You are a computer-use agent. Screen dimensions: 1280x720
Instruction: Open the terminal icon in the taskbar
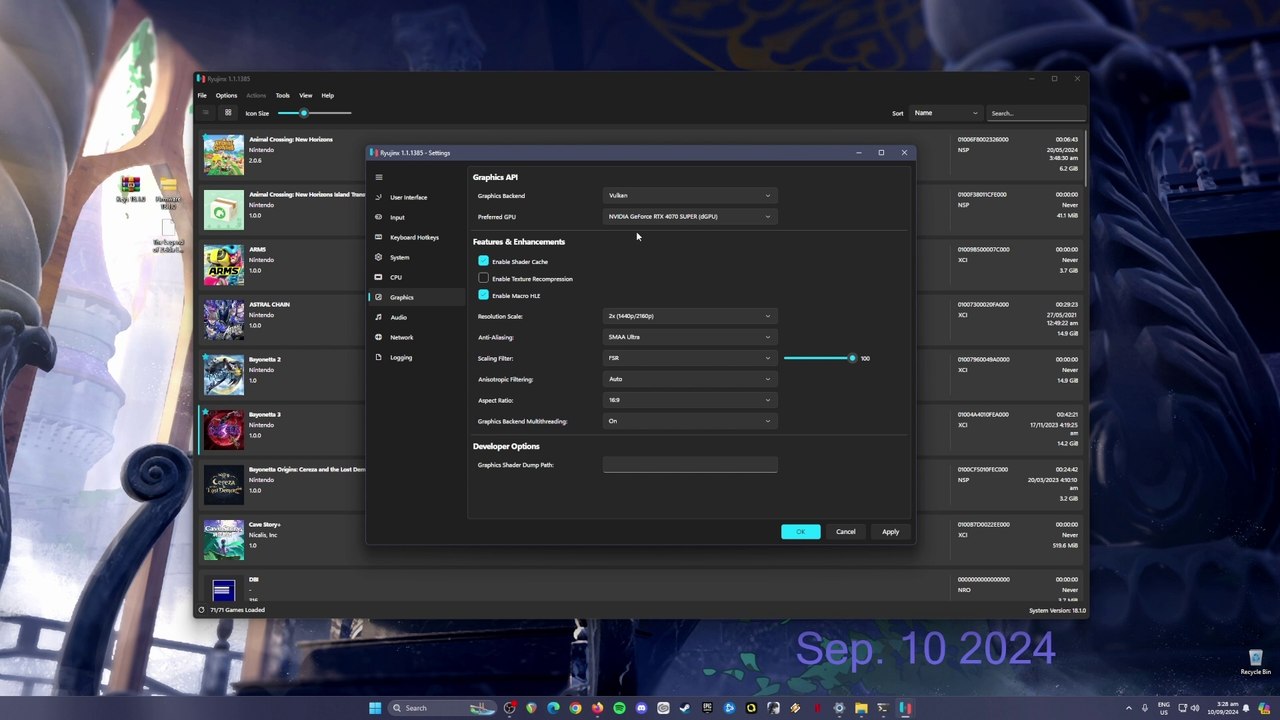coord(883,708)
